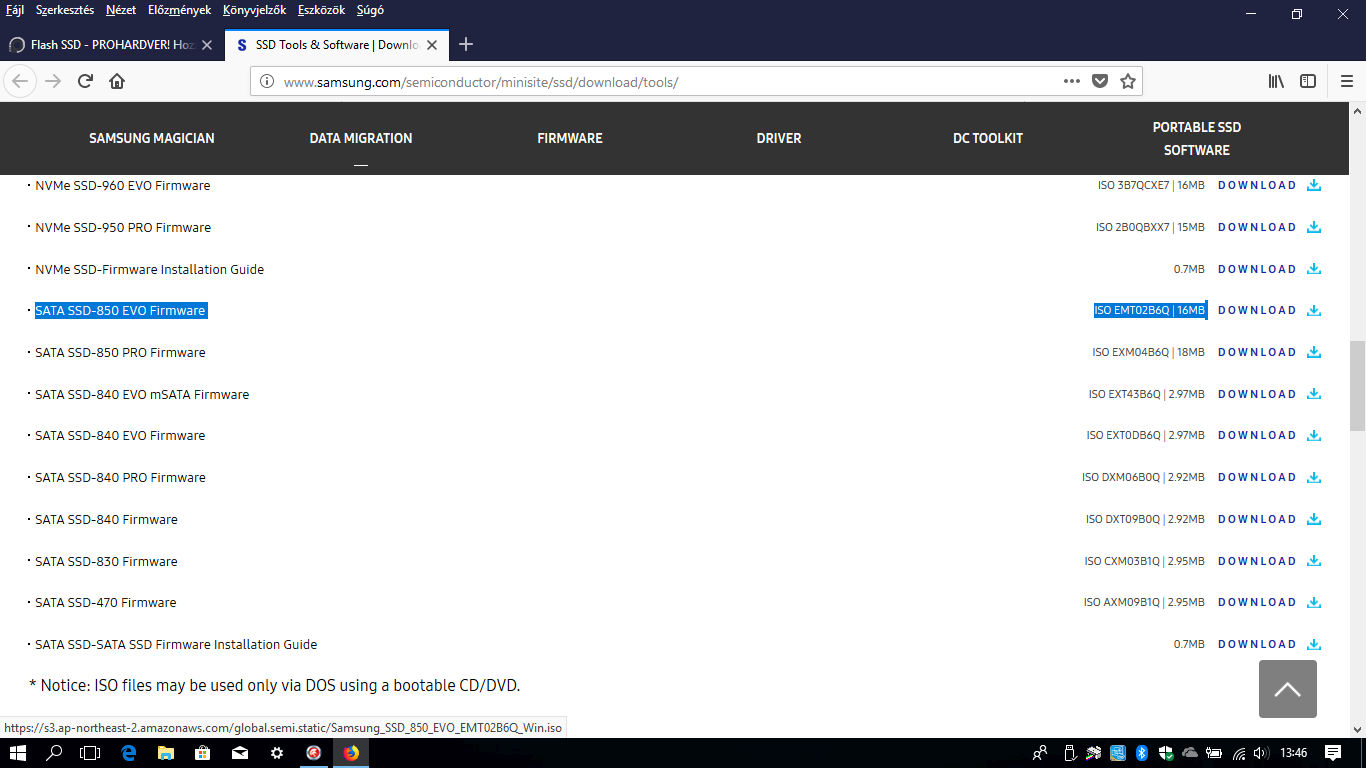Image resolution: width=1366 pixels, height=768 pixels.
Task: Open Task View on the taskbar
Action: point(91,753)
